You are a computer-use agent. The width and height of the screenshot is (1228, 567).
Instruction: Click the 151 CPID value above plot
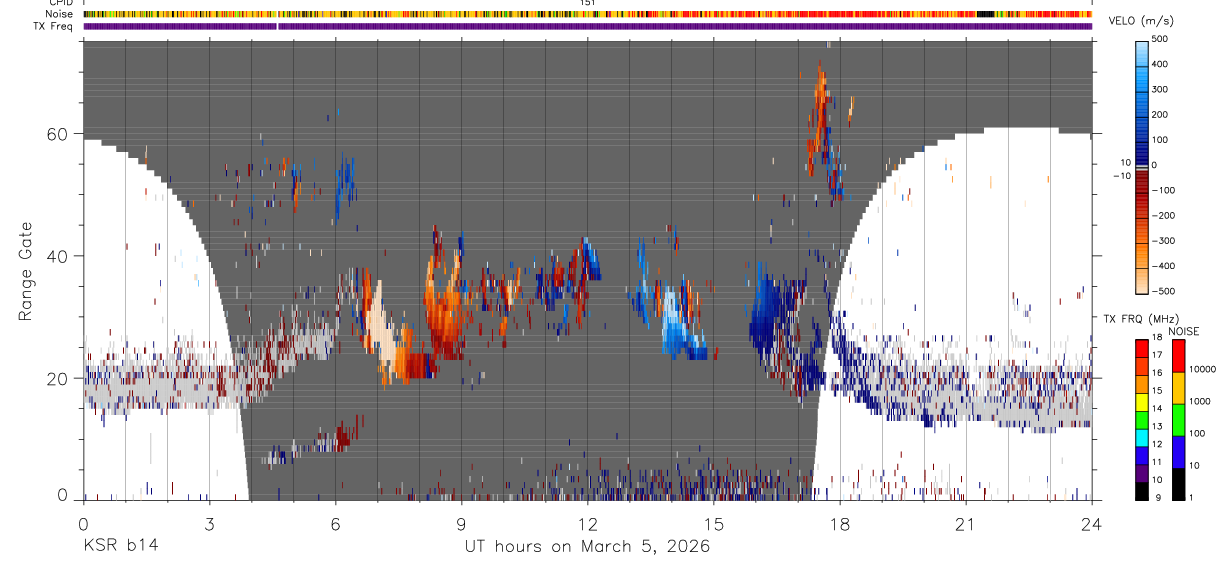click(588, 3)
